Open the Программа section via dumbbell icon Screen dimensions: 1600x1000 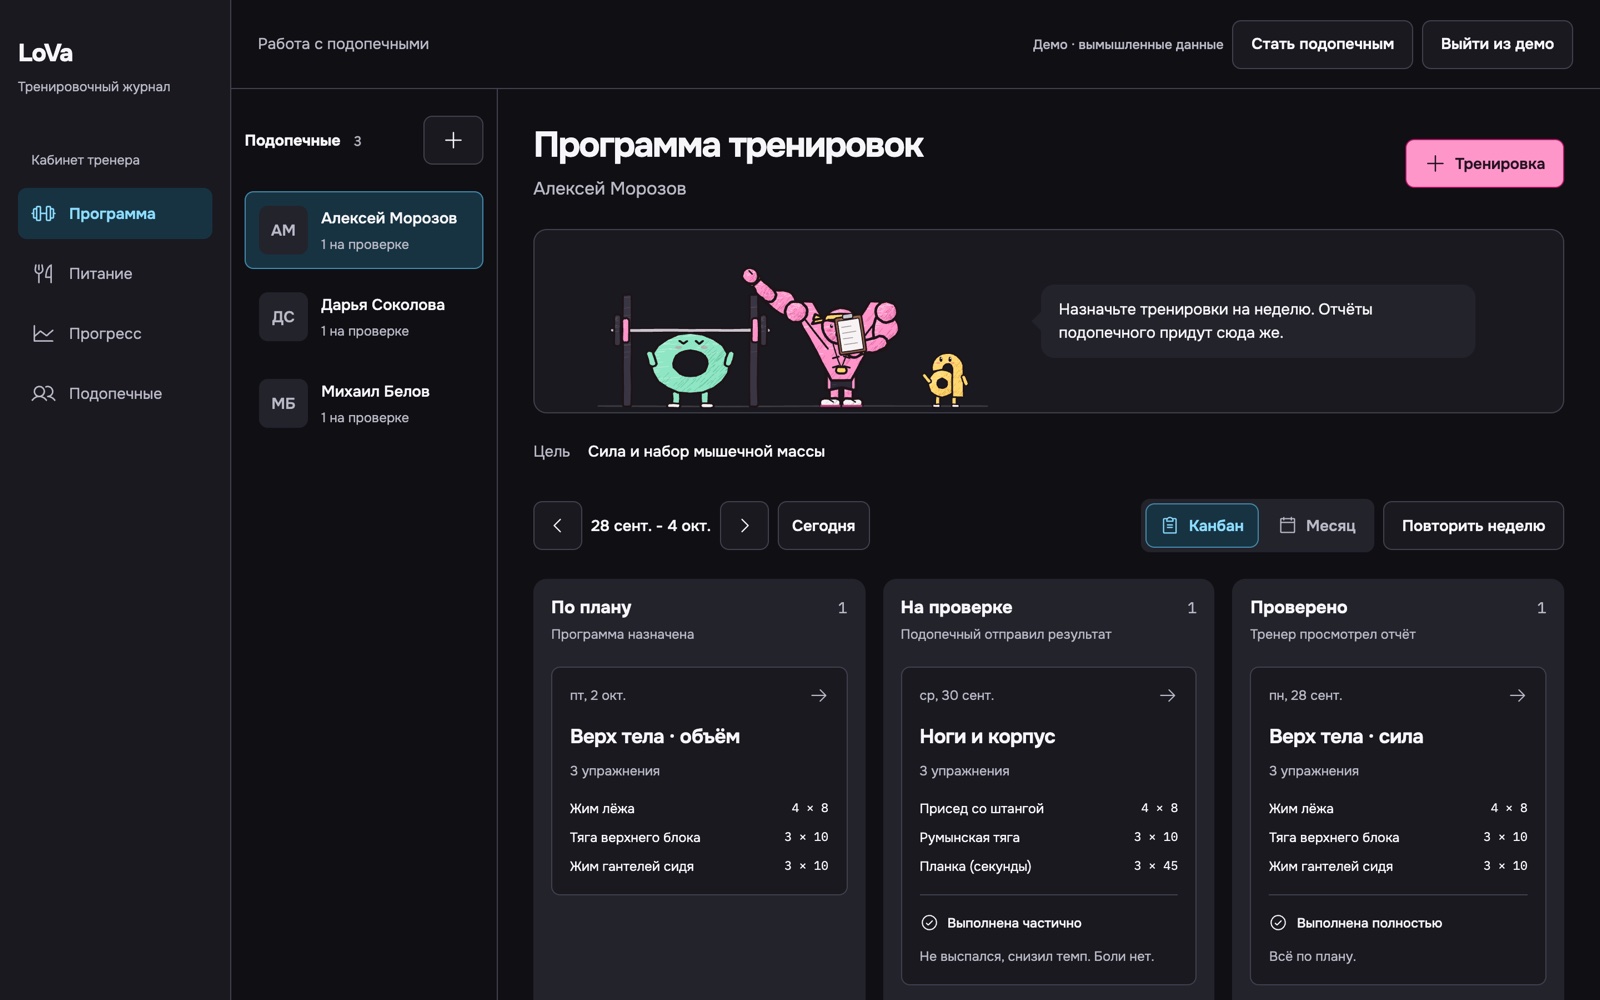(x=43, y=213)
